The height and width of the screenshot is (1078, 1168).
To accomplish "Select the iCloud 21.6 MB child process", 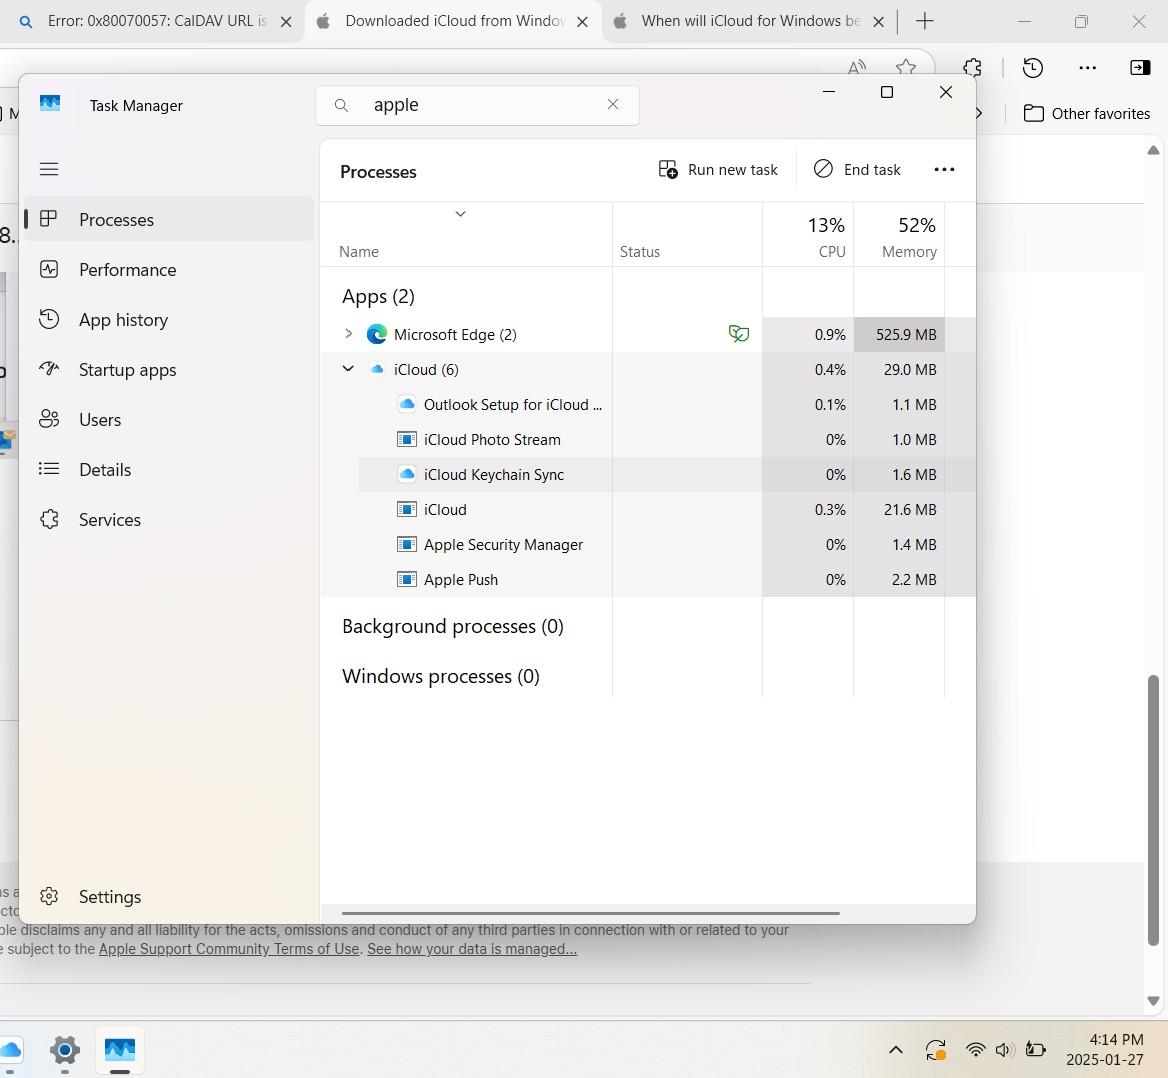I will click(x=445, y=510).
